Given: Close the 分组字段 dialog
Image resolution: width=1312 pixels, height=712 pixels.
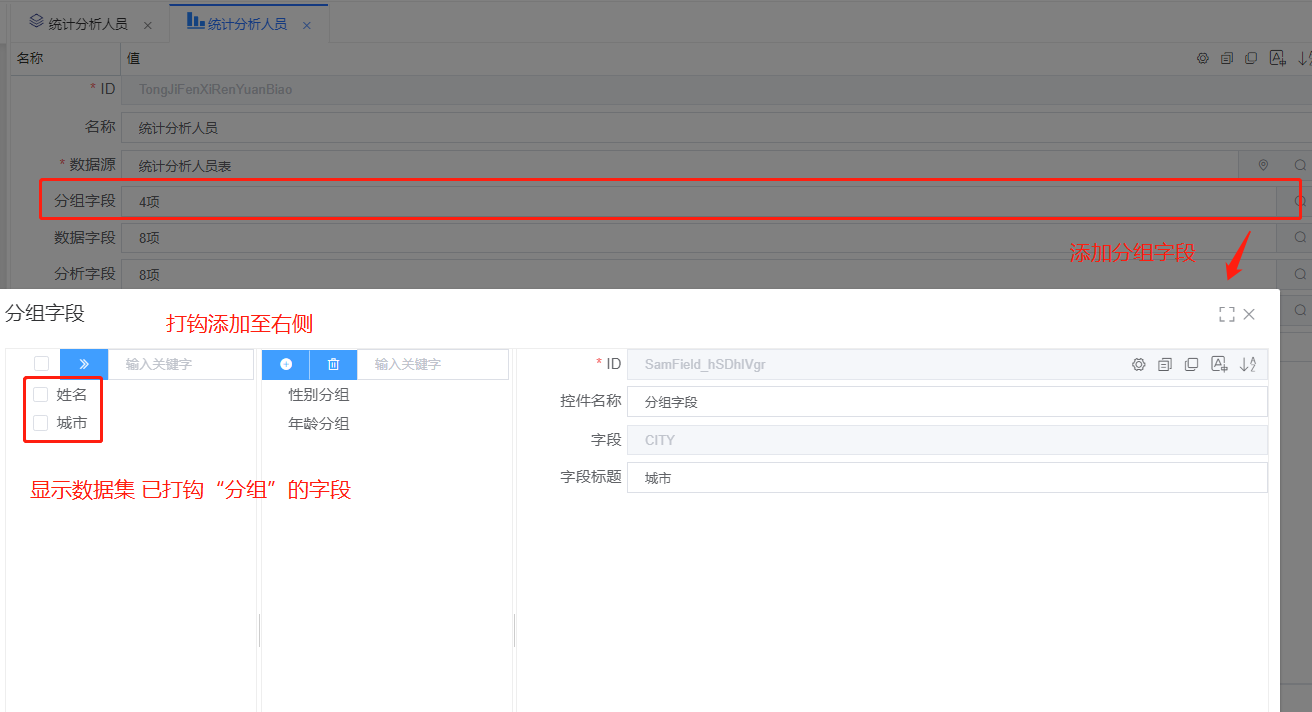Looking at the screenshot, I should (x=1249, y=314).
